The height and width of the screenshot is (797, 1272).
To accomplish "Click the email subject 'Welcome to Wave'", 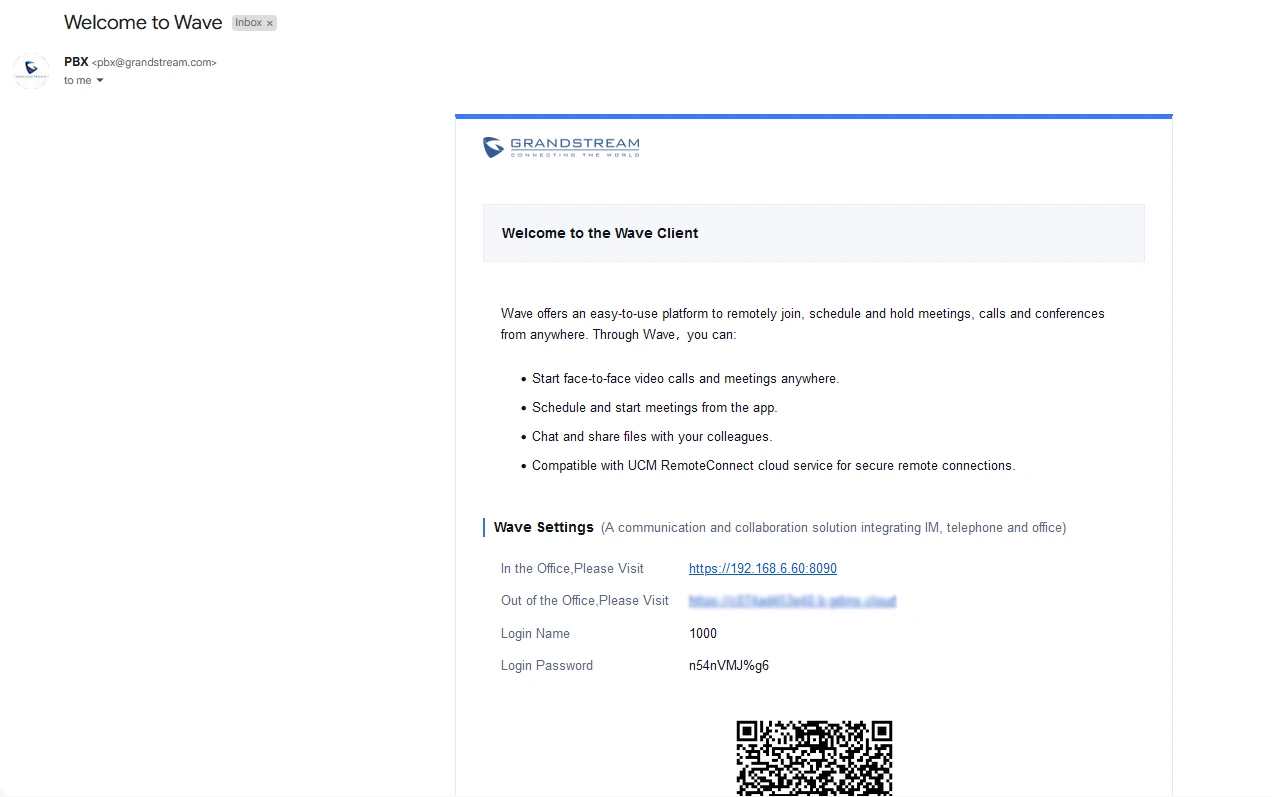I will 143,22.
